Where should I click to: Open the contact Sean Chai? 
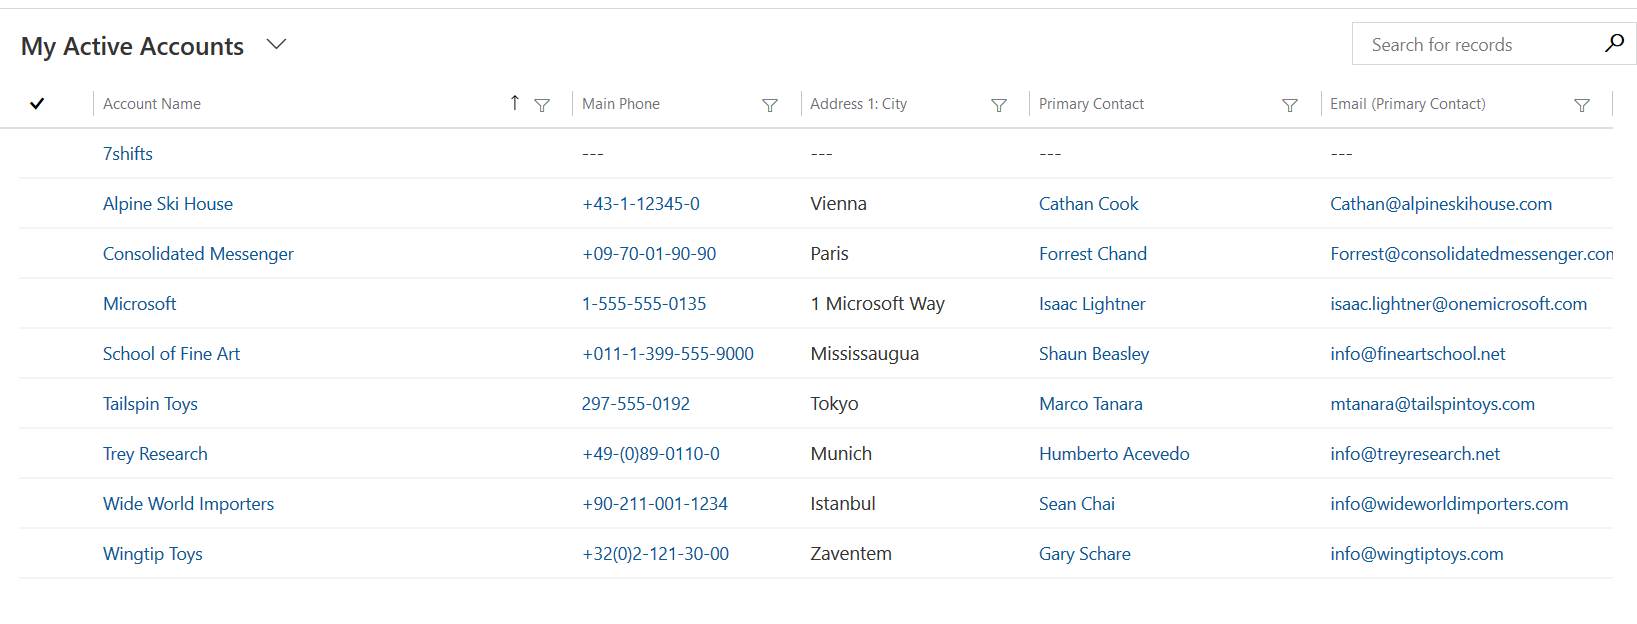pos(1076,504)
